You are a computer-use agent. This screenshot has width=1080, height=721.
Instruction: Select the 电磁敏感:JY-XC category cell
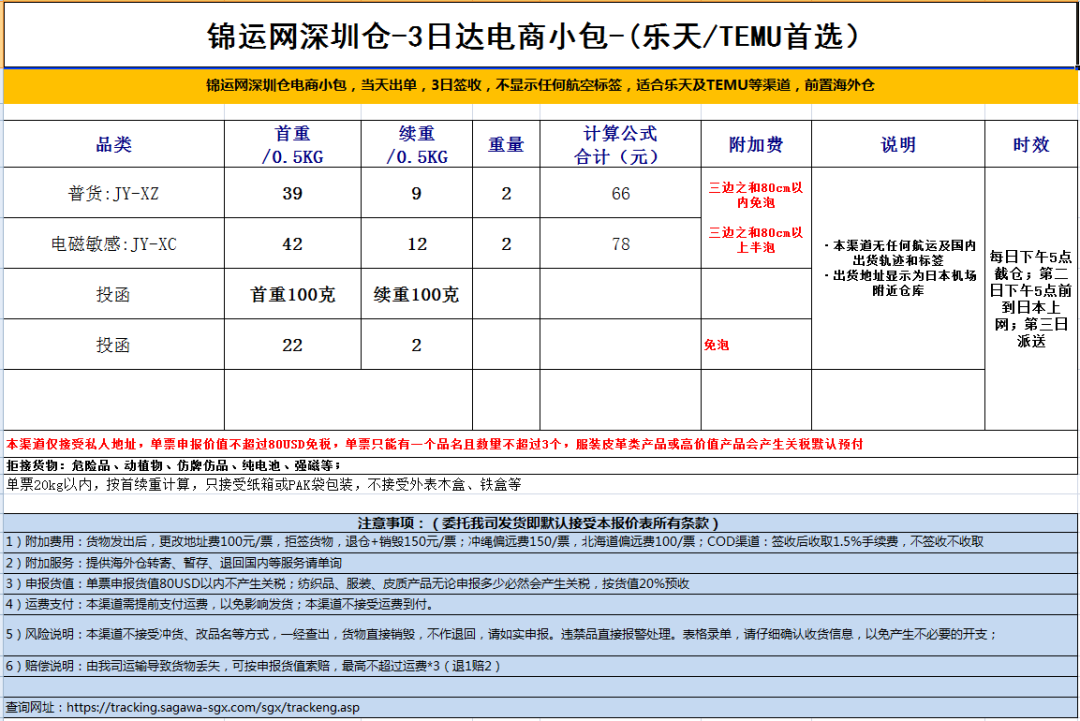click(113, 244)
